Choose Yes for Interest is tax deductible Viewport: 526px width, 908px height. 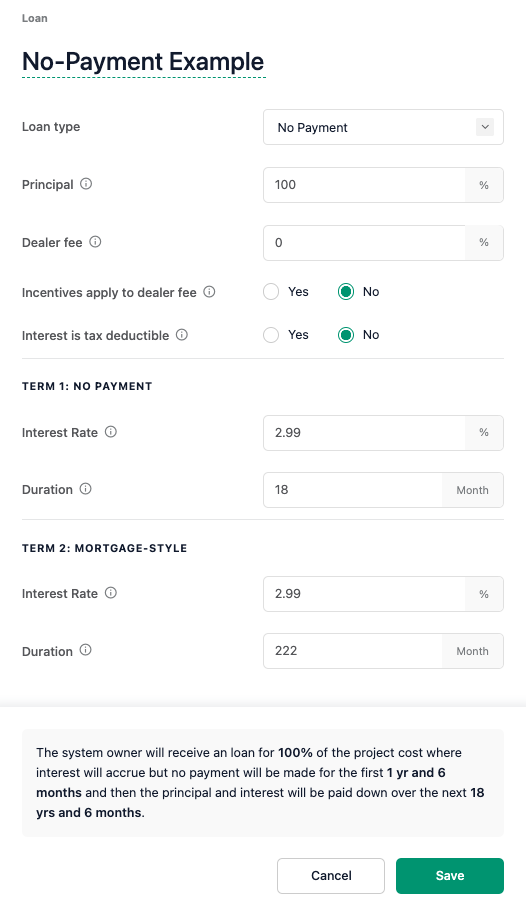point(271,335)
